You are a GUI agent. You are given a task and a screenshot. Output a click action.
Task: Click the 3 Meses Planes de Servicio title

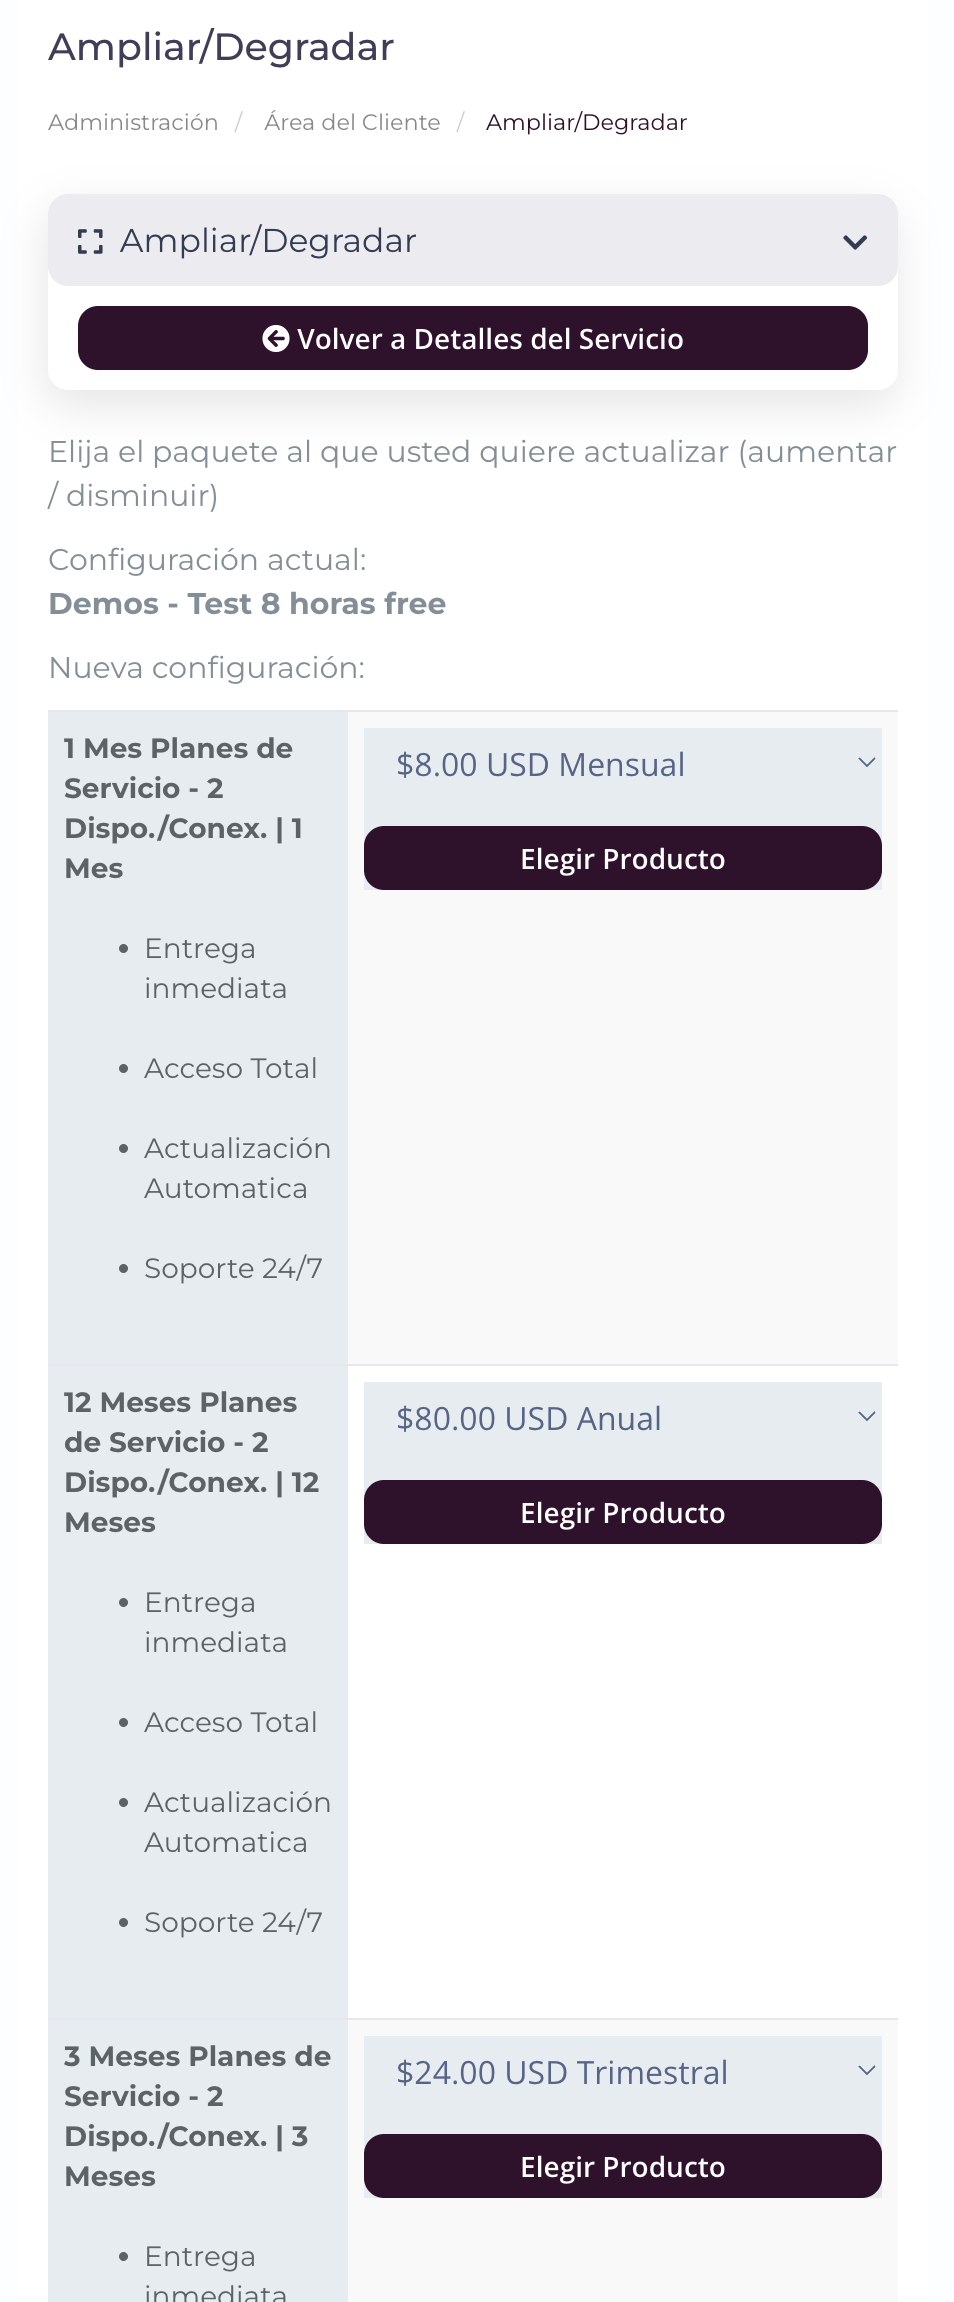pyautogui.click(x=197, y=2116)
